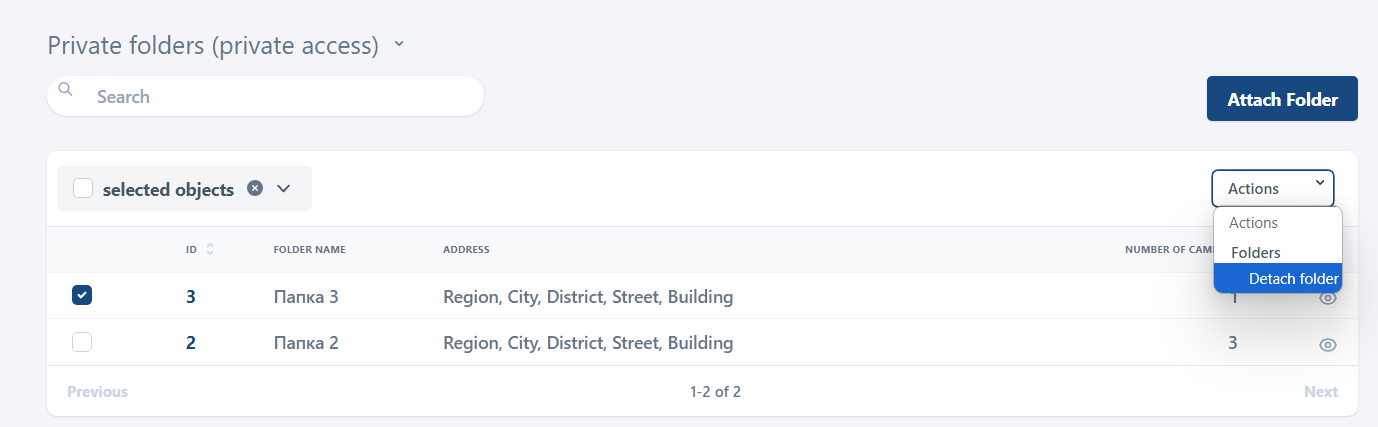Go to the Previous page

(x=97, y=391)
